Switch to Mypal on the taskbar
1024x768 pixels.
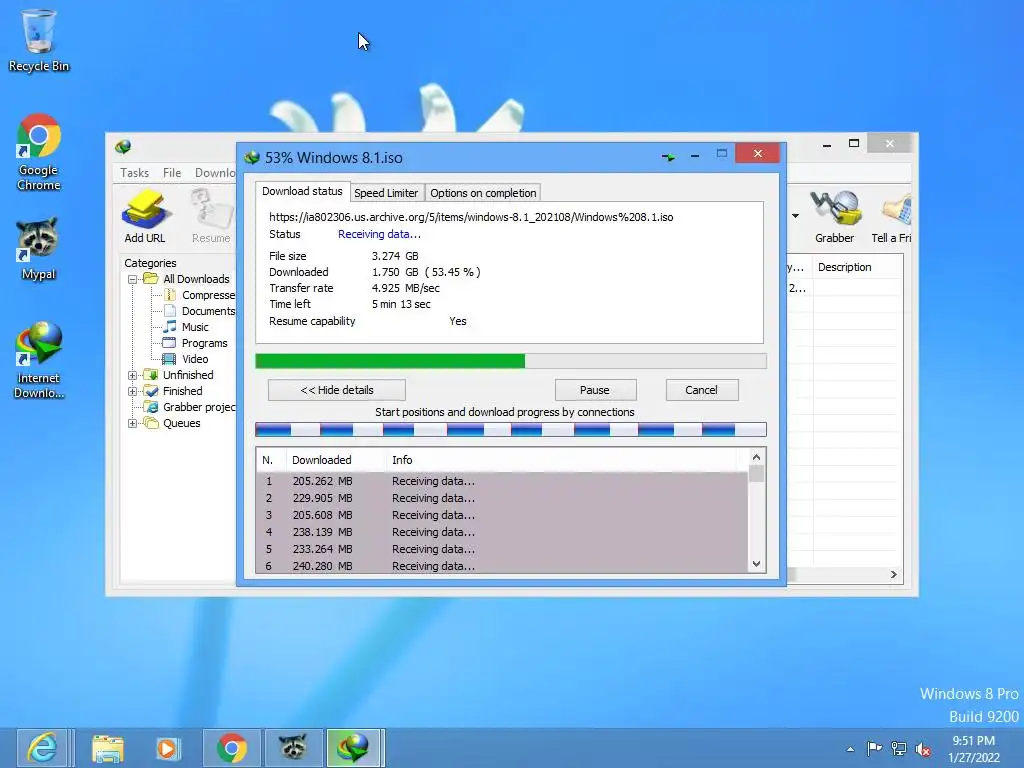point(293,748)
